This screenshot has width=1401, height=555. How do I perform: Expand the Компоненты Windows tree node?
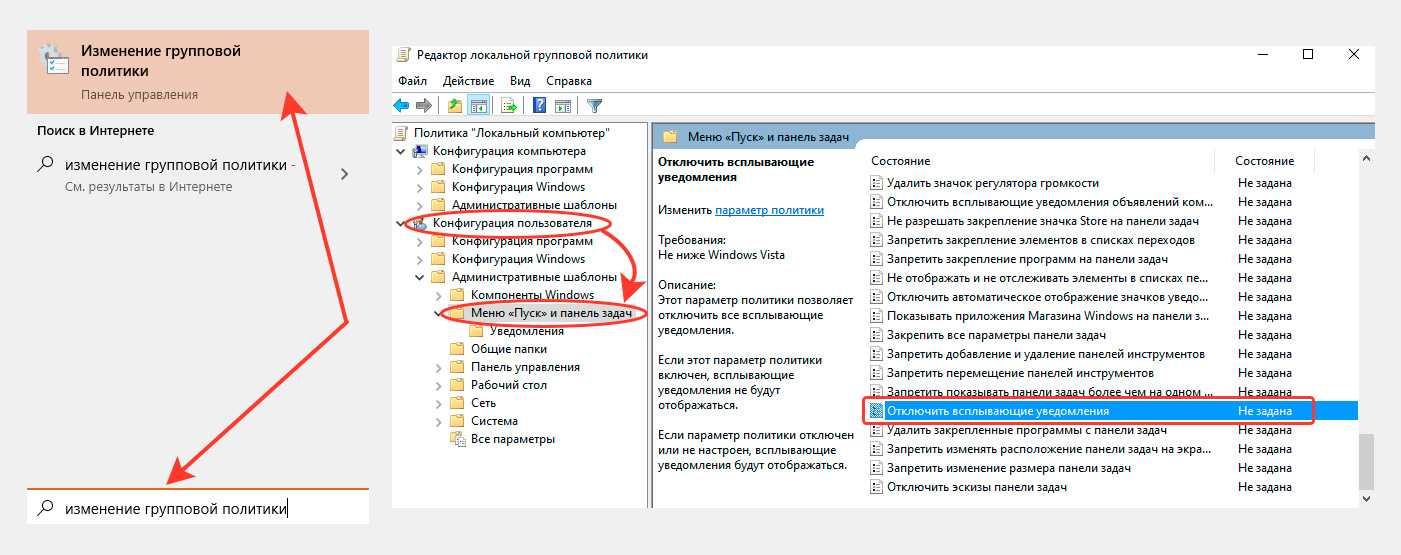click(439, 295)
